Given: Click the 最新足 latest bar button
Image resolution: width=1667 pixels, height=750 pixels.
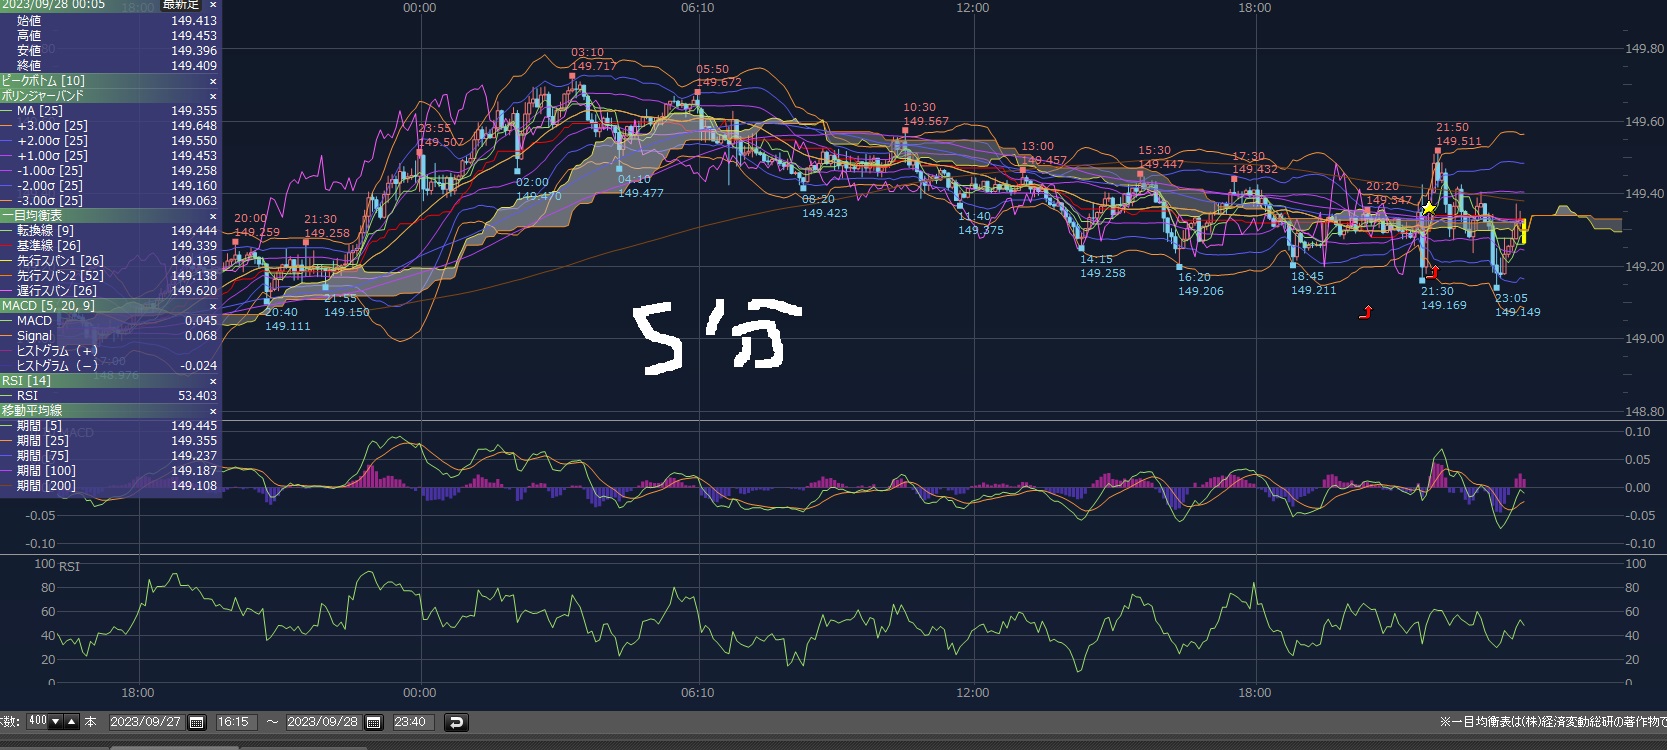Looking at the screenshot, I should click(x=181, y=5).
